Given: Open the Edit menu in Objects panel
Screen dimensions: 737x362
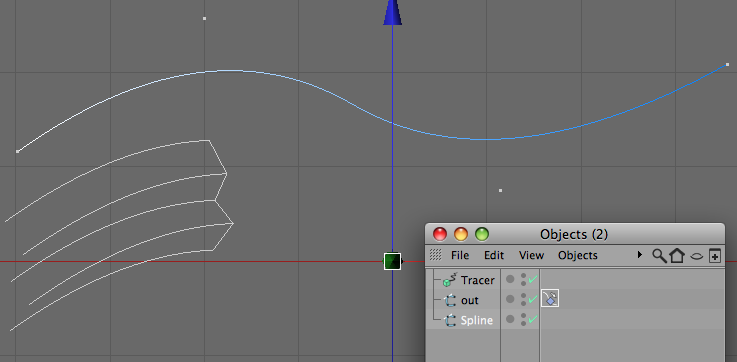Looking at the screenshot, I should coord(494,255).
